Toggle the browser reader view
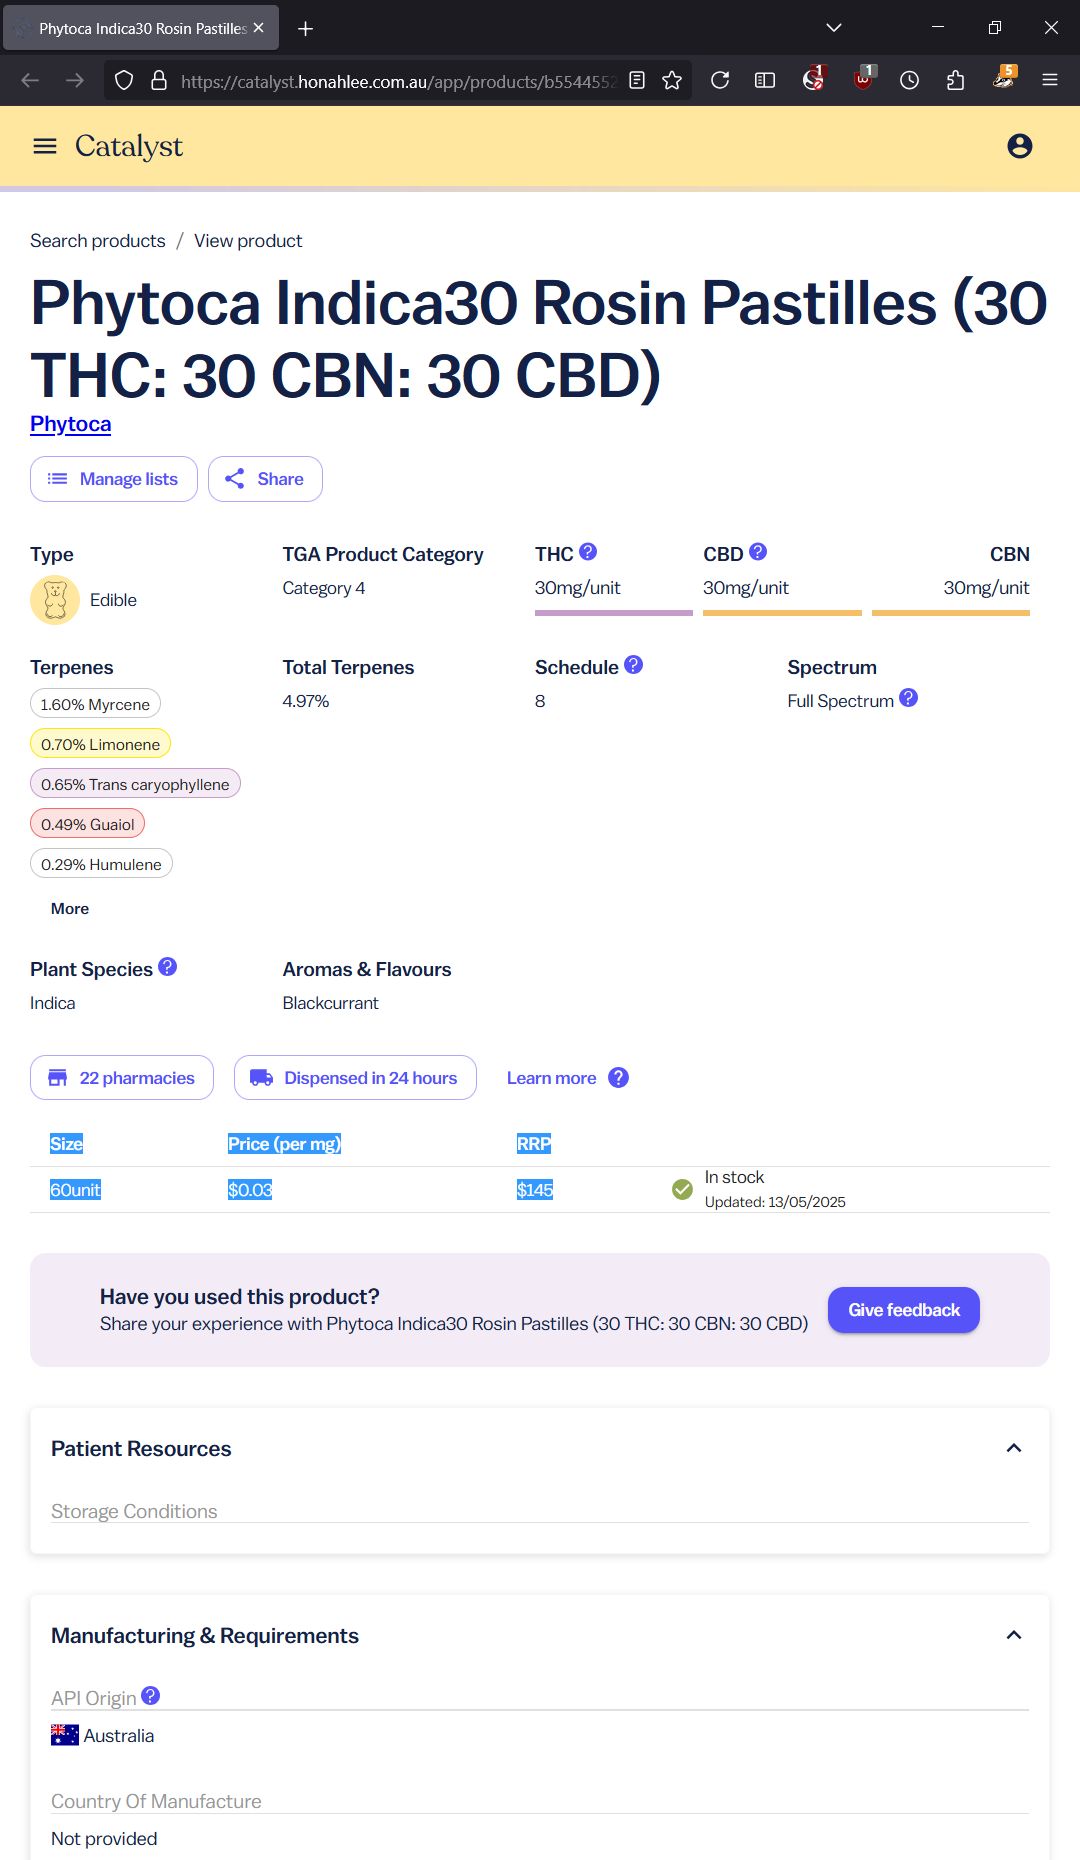The image size is (1080, 1860). (637, 80)
